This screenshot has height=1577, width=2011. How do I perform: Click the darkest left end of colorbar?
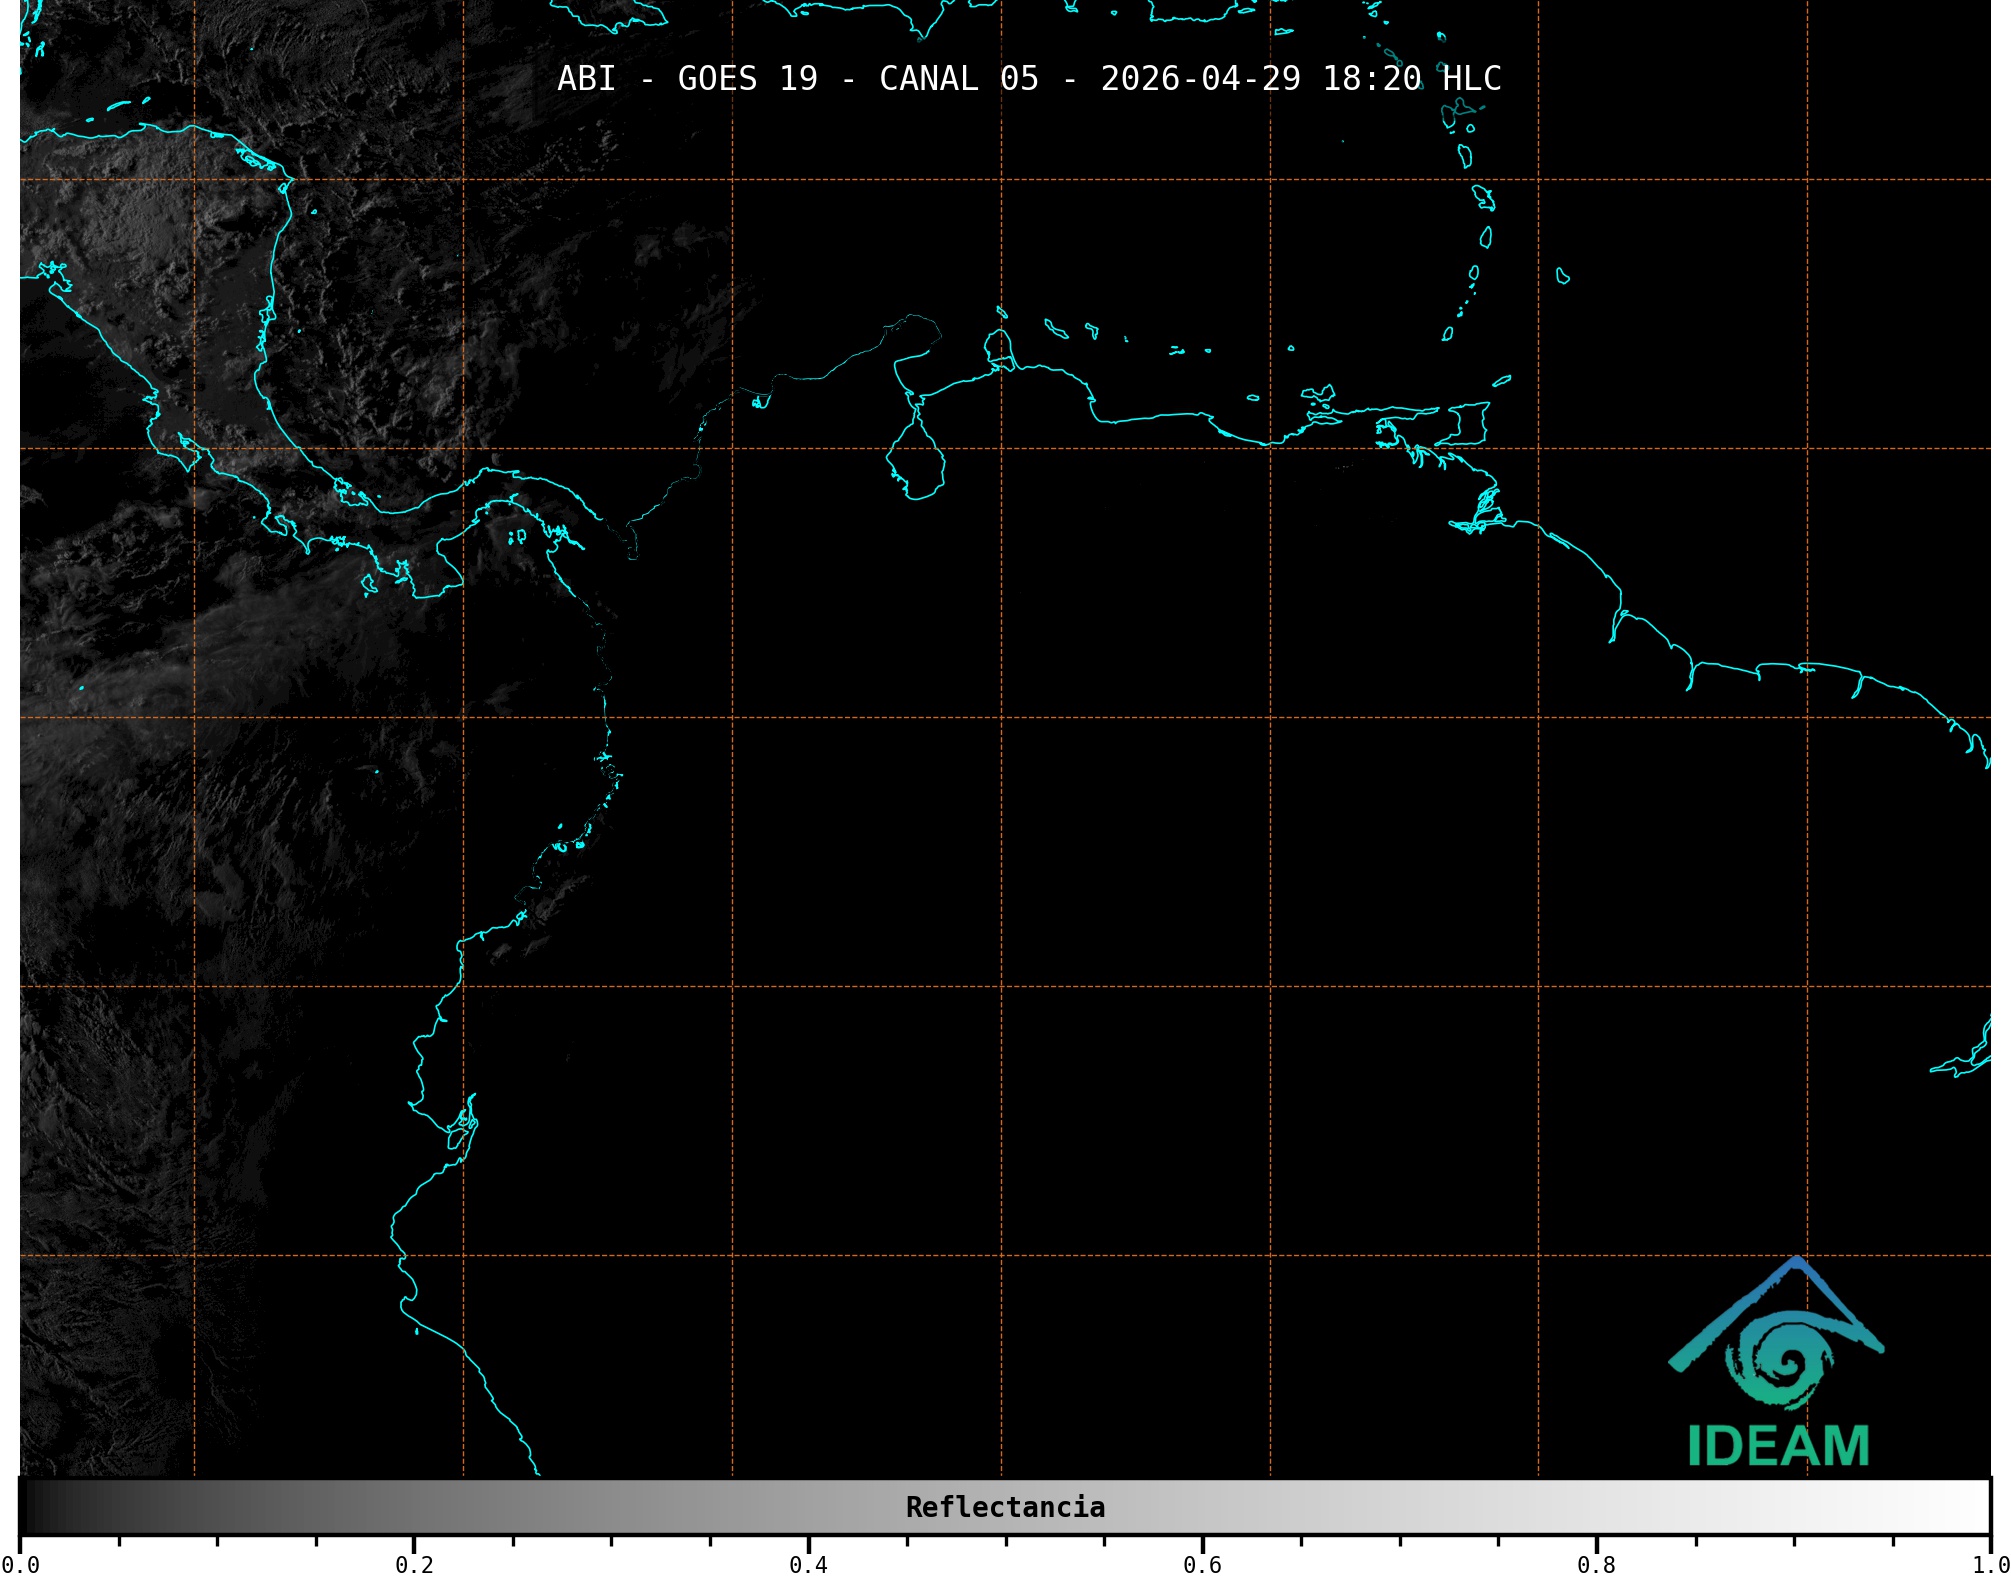point(28,1507)
